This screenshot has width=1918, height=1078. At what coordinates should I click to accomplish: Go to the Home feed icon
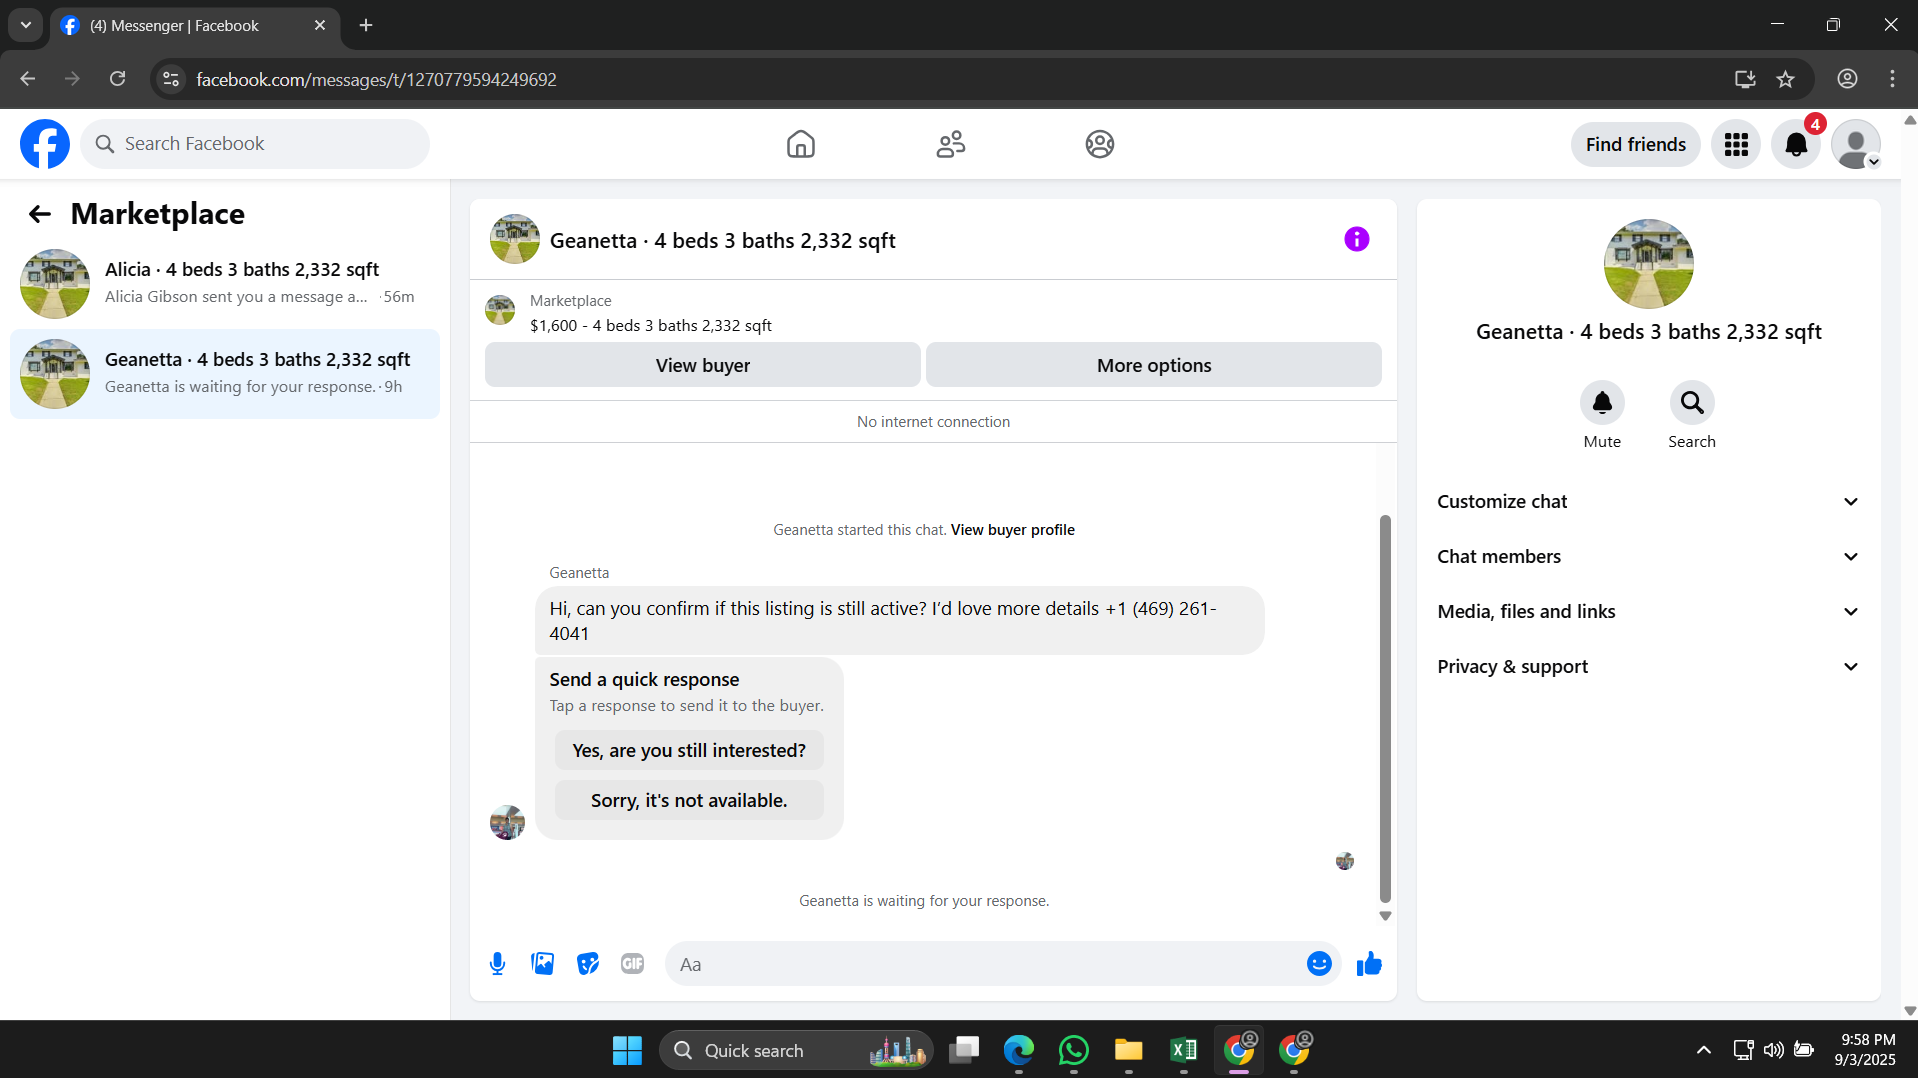800,144
